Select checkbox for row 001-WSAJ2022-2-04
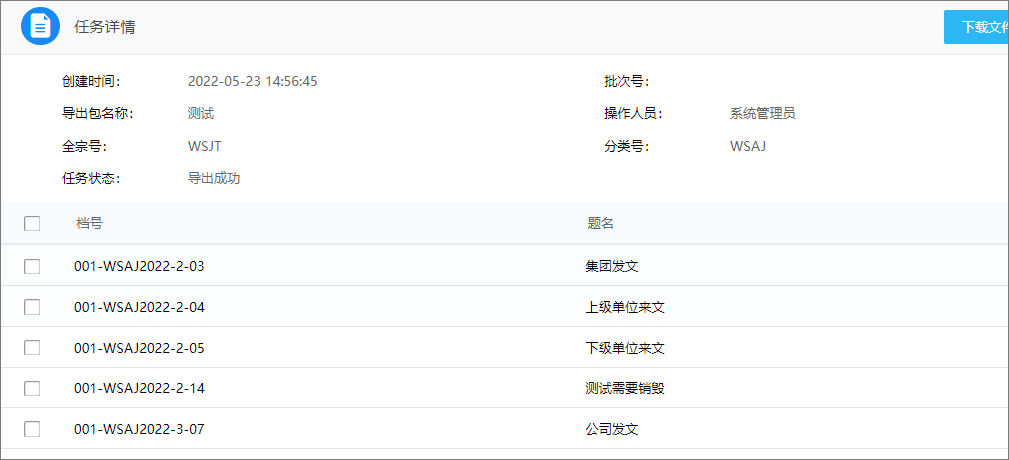1009x460 pixels. click(x=32, y=307)
